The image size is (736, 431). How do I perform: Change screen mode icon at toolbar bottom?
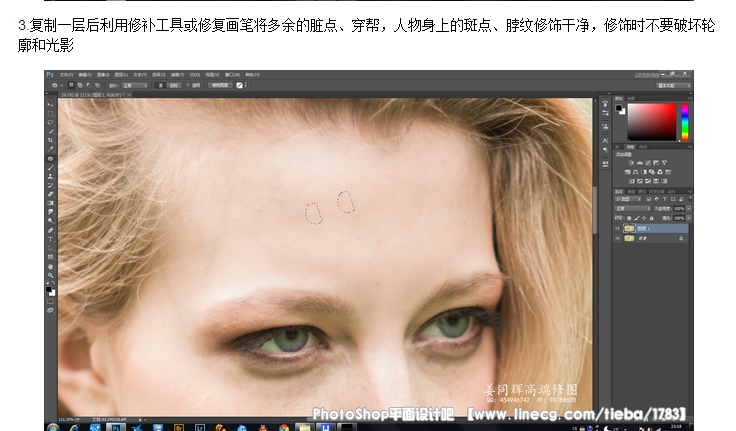pyautogui.click(x=50, y=310)
